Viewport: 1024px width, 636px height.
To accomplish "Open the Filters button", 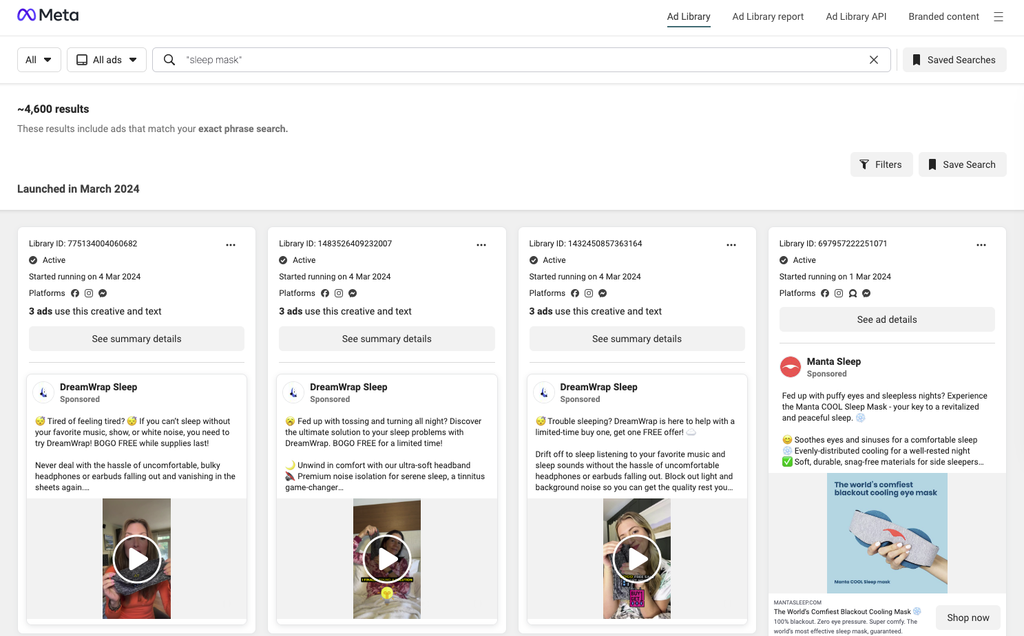I will (x=881, y=165).
